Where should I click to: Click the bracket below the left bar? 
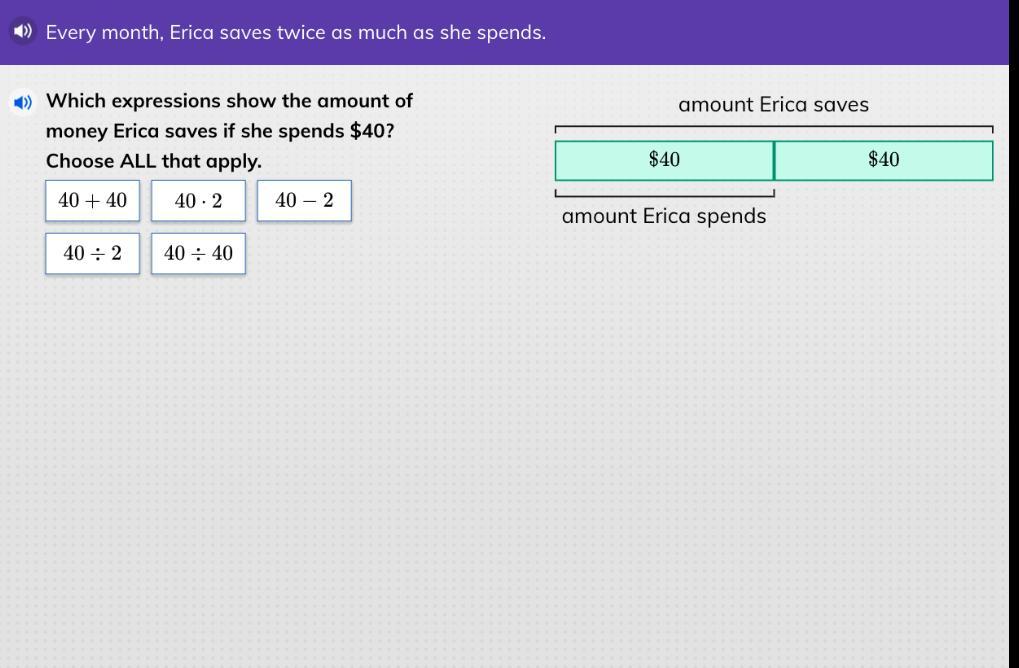point(664,196)
